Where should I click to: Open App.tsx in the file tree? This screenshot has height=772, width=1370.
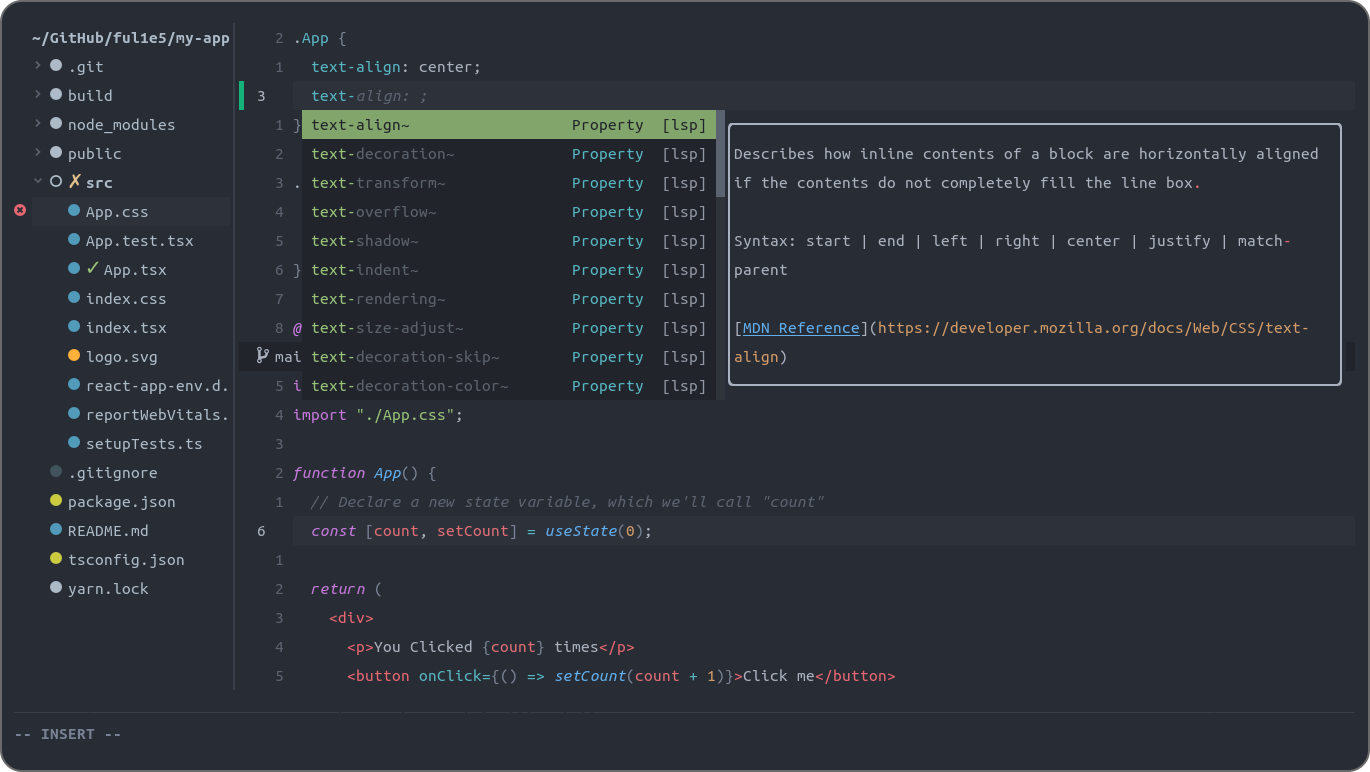[x=135, y=270]
